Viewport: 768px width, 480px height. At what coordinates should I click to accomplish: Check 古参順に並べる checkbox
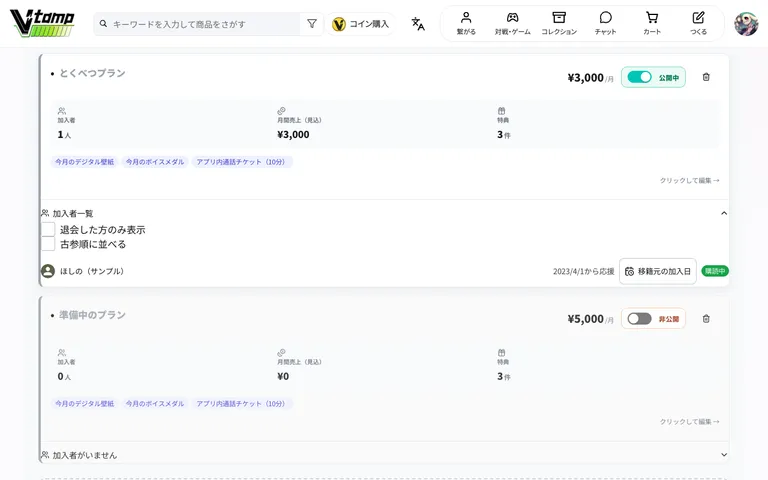(x=48, y=244)
